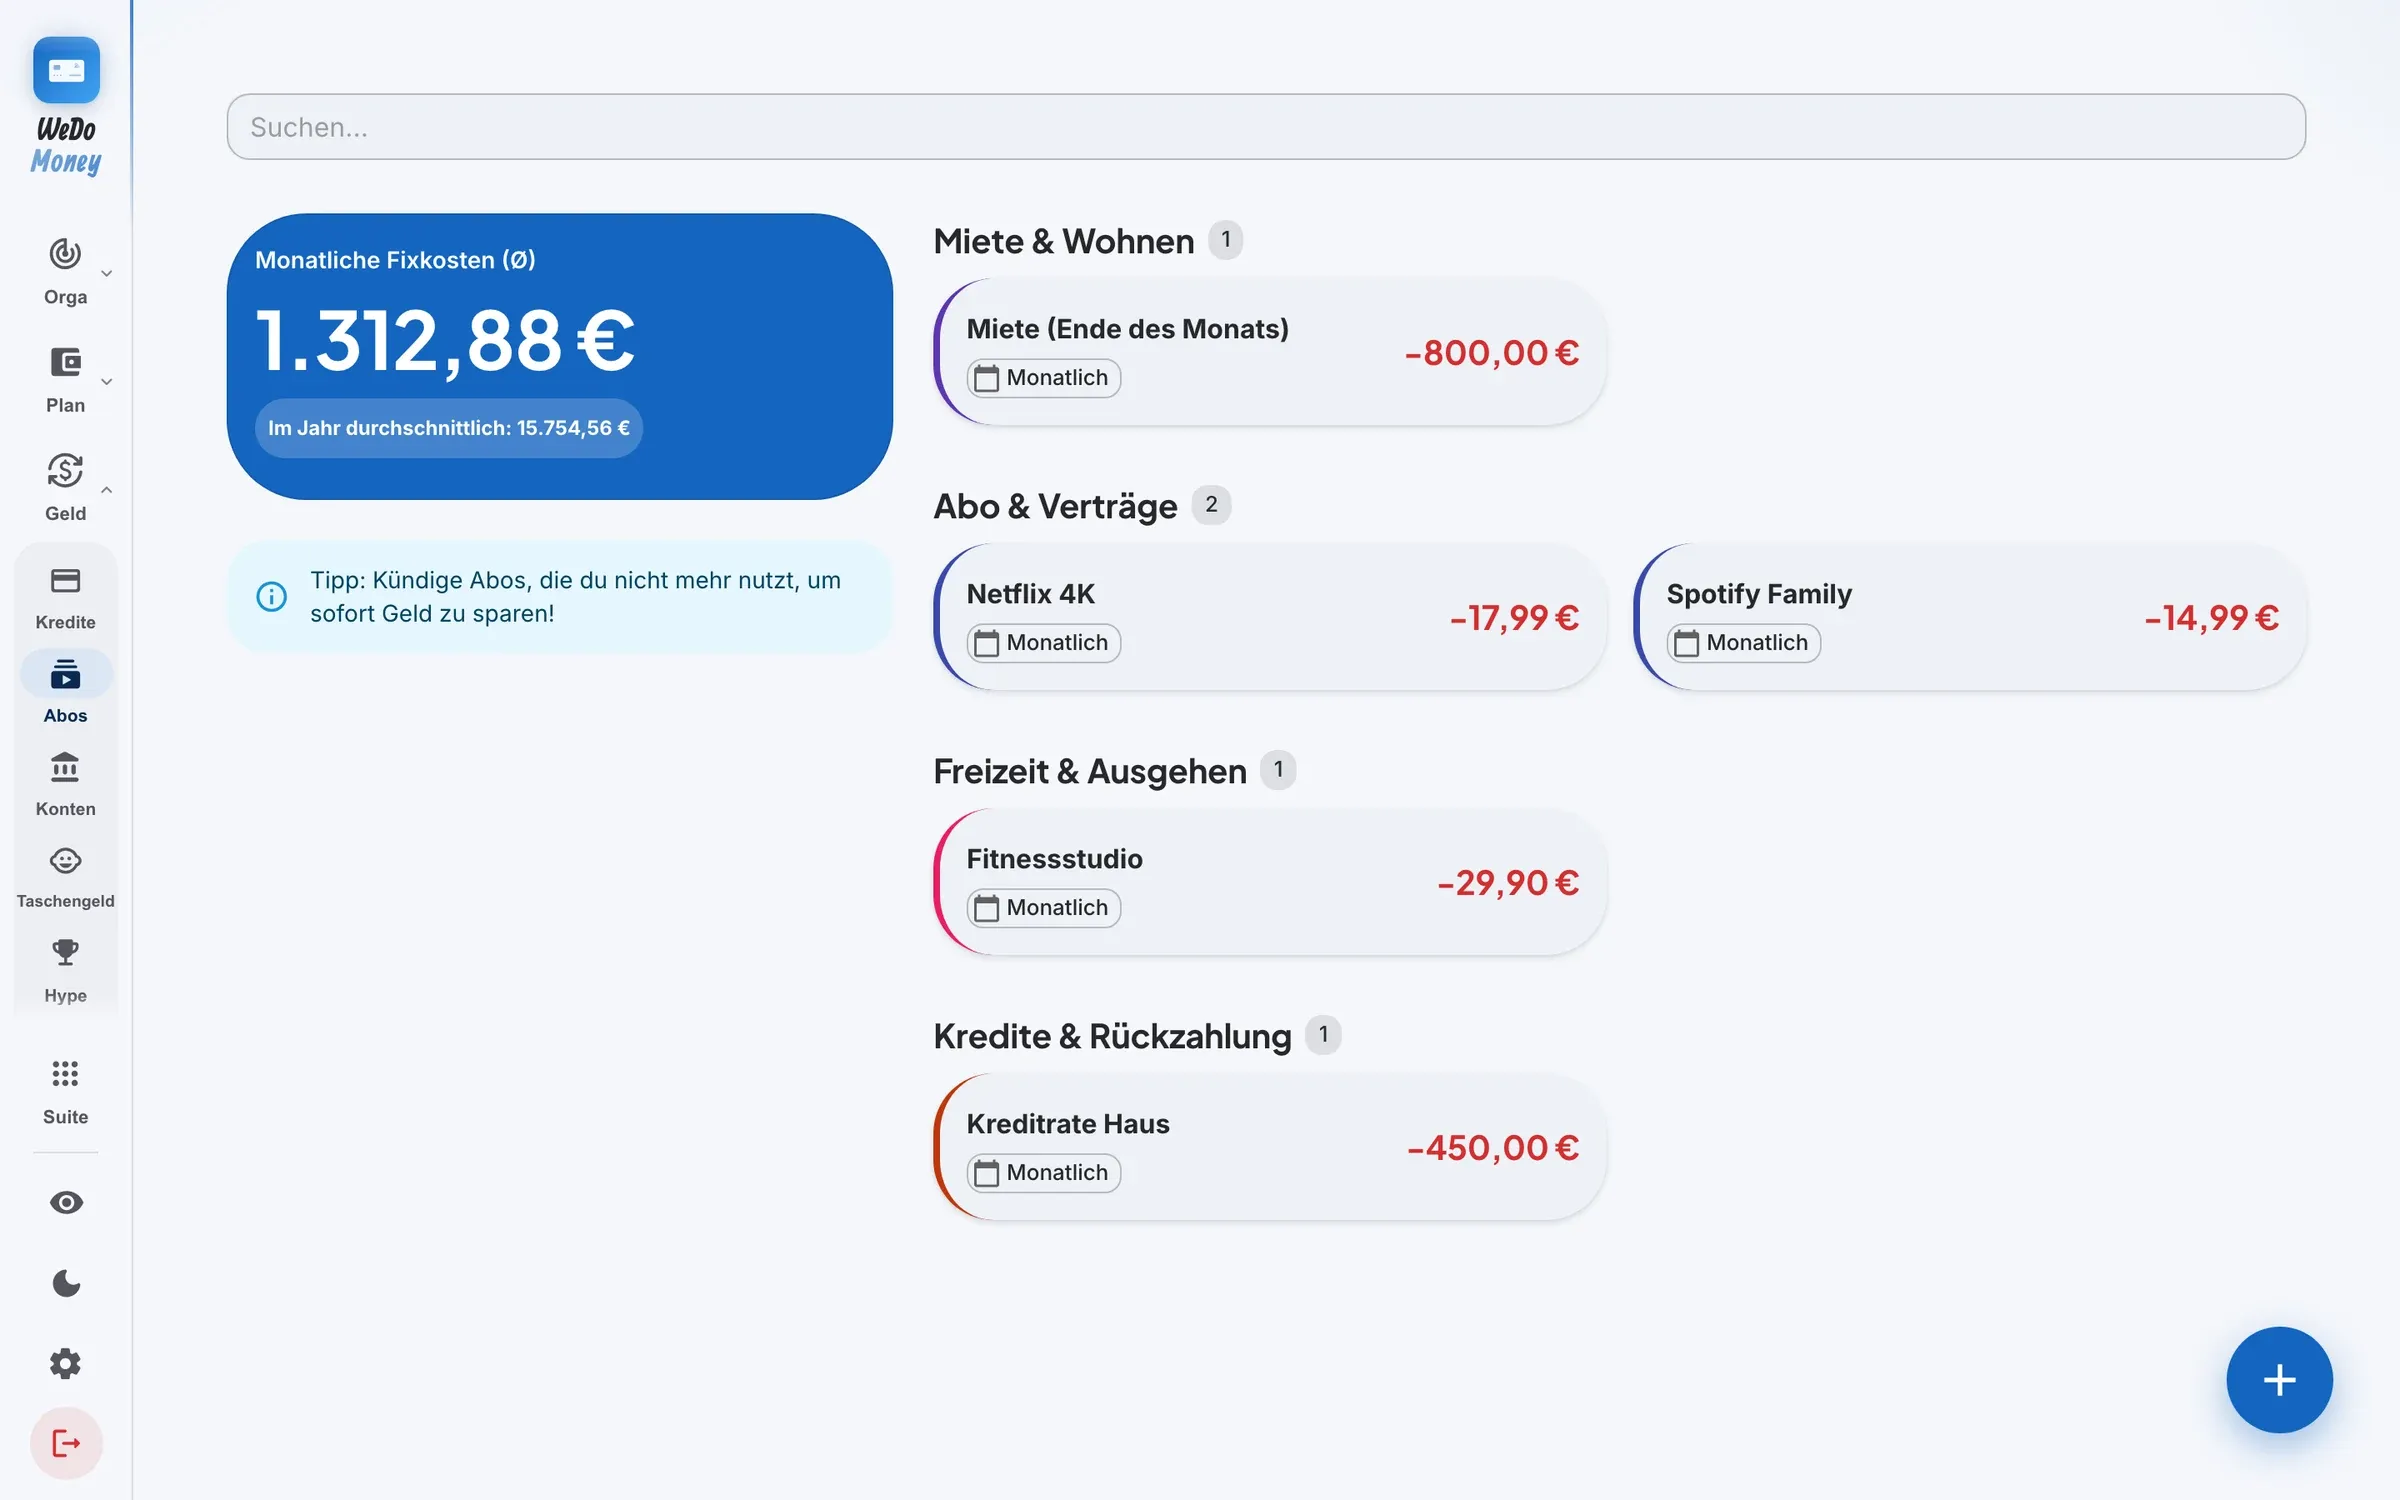Screen dimensions: 2400x1500
Task: Click the -14,99 € Spotify amount
Action: pyautogui.click(x=2211, y=618)
